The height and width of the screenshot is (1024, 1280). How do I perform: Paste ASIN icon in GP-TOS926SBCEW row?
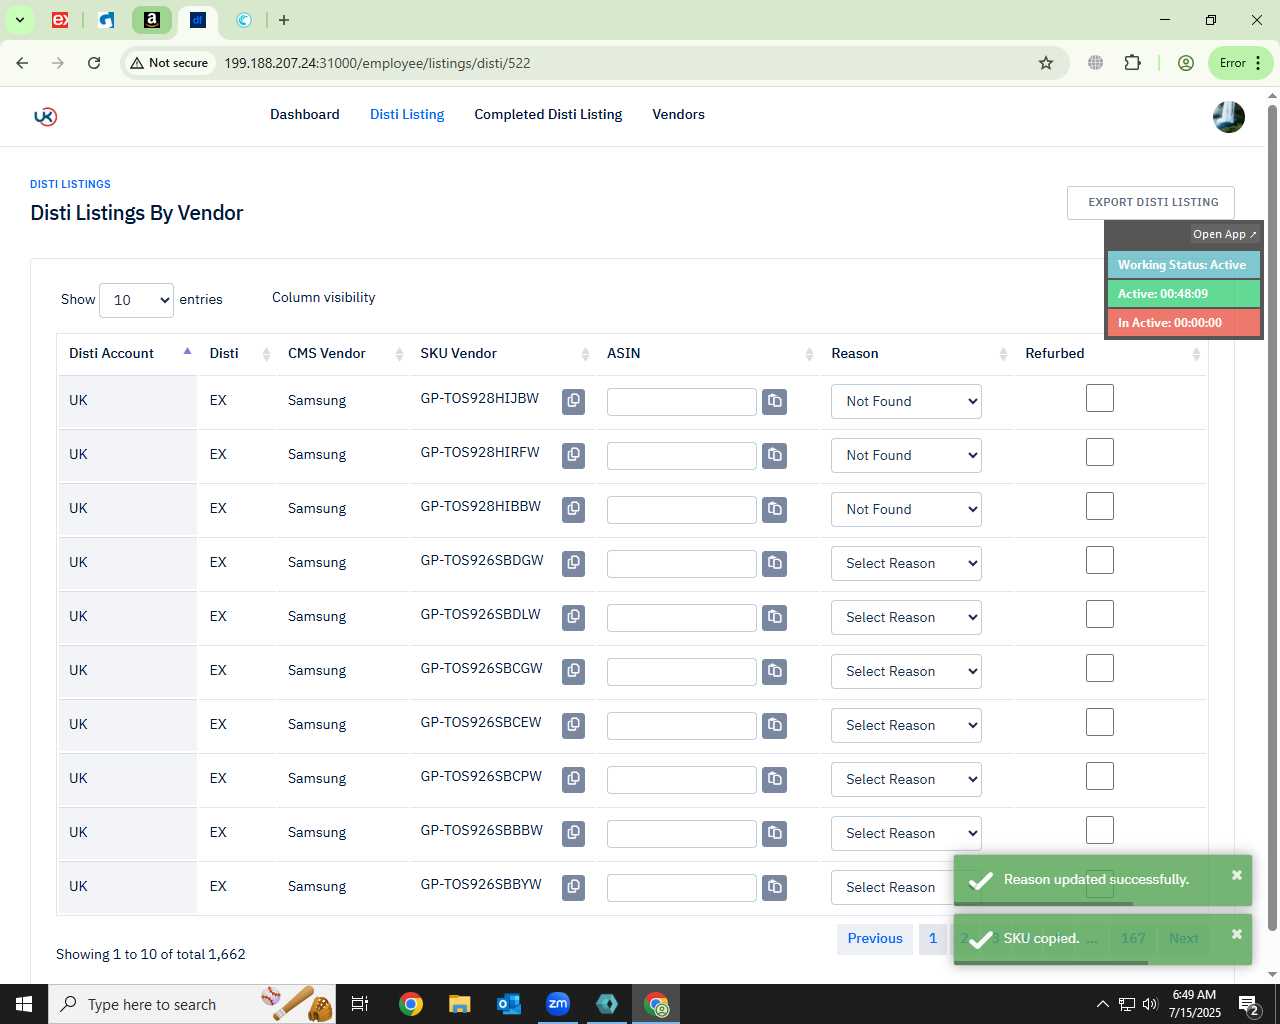774,725
